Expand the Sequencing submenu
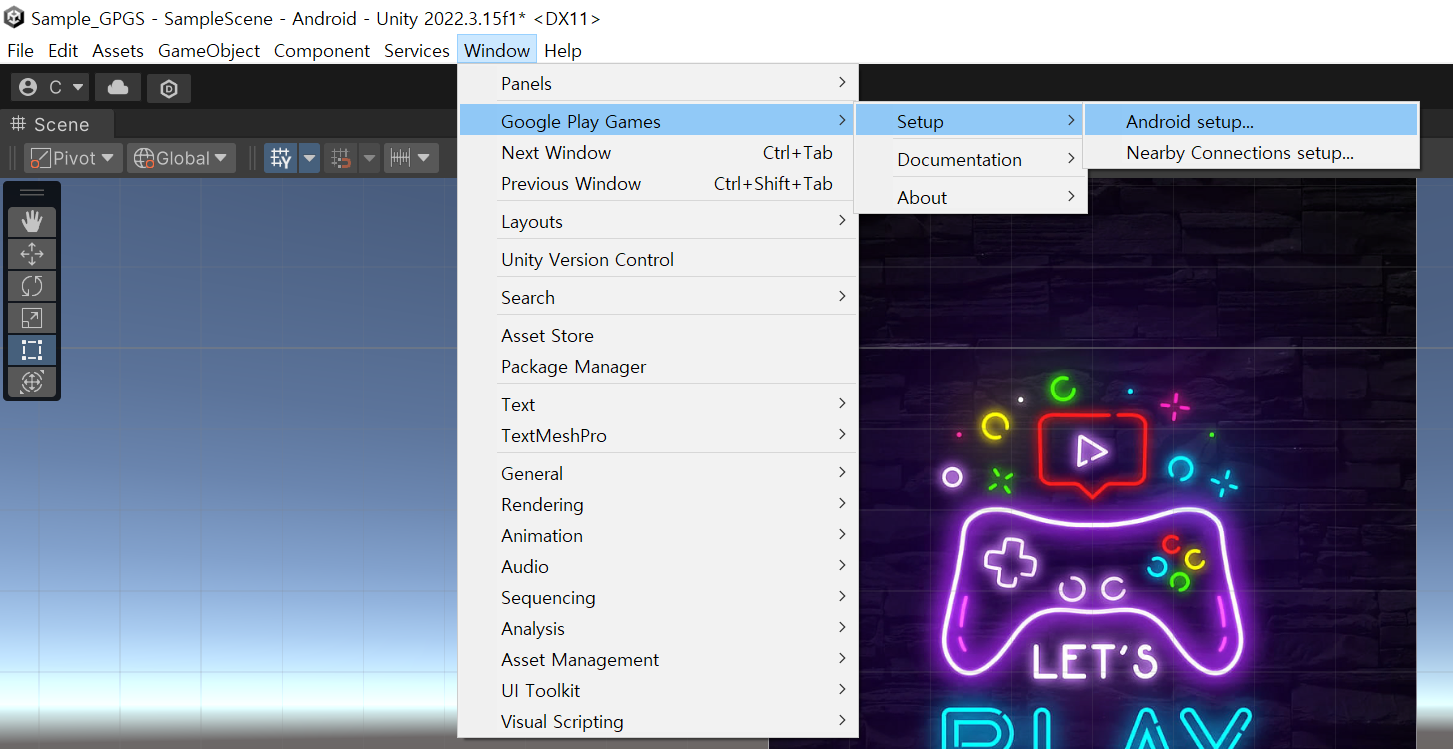 click(x=658, y=597)
